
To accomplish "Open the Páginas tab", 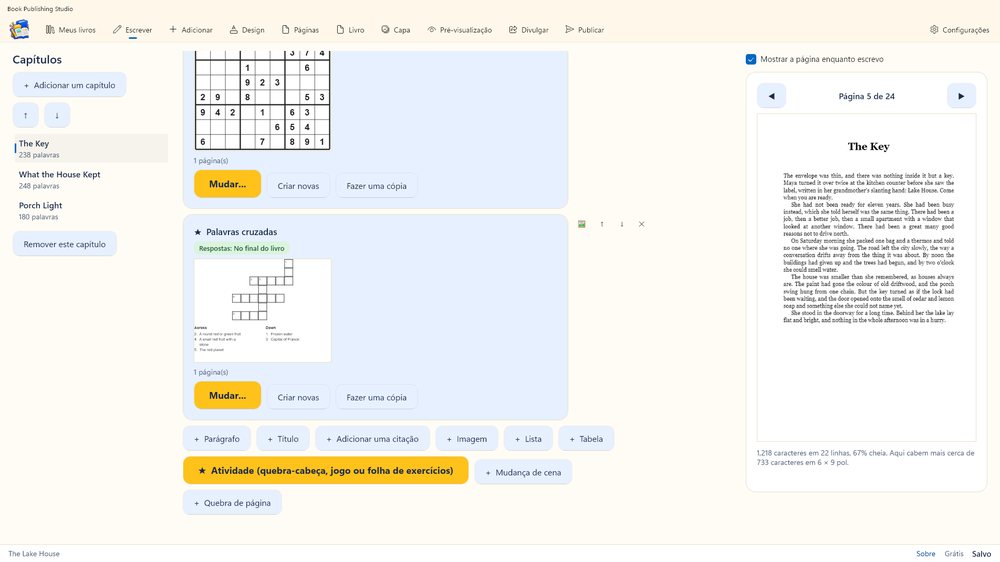I will coord(300,30).
